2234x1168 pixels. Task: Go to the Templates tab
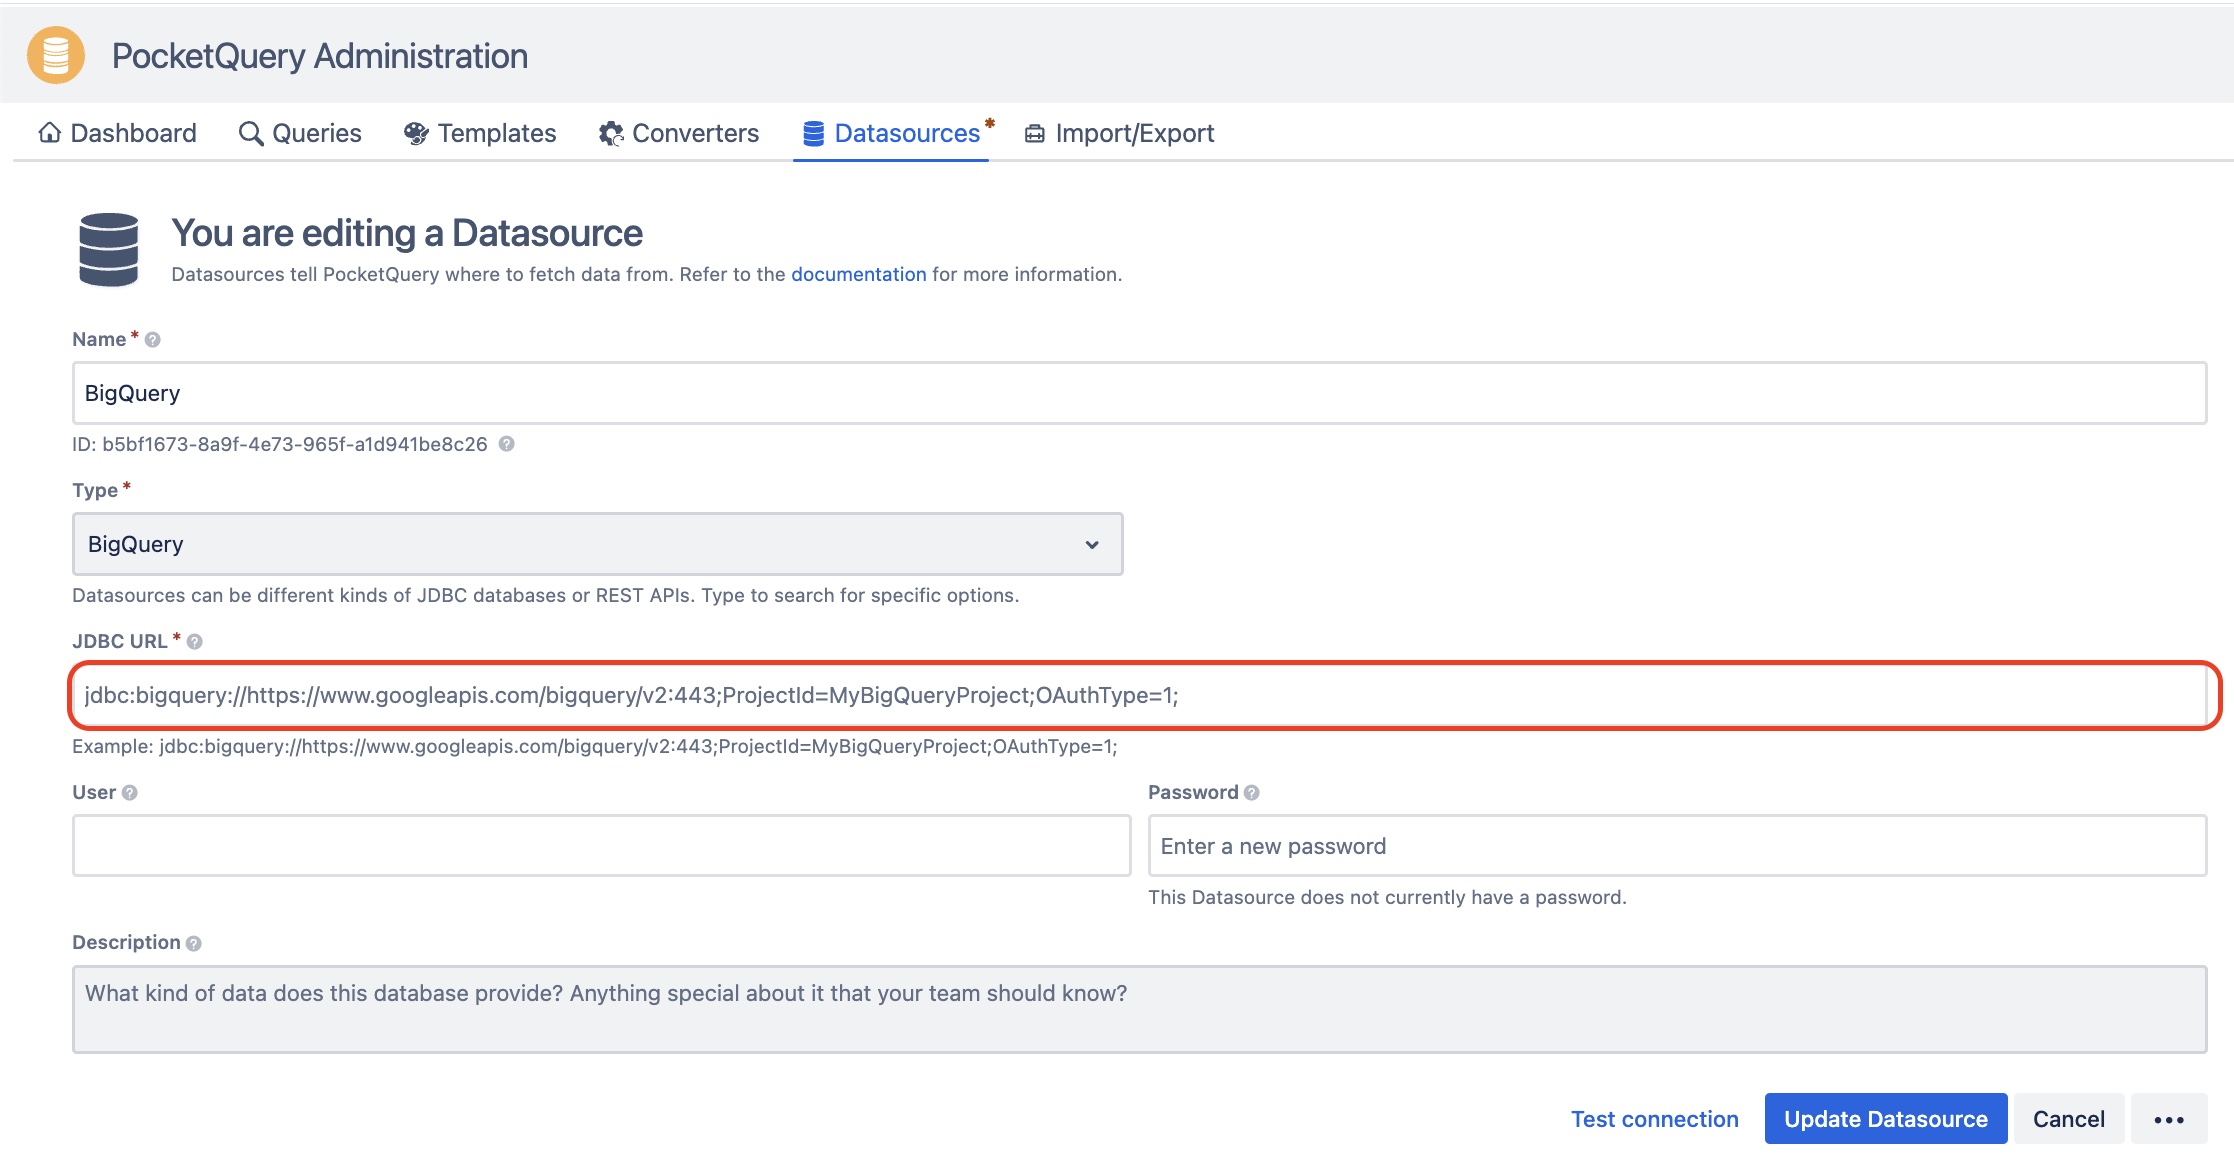tap(480, 133)
